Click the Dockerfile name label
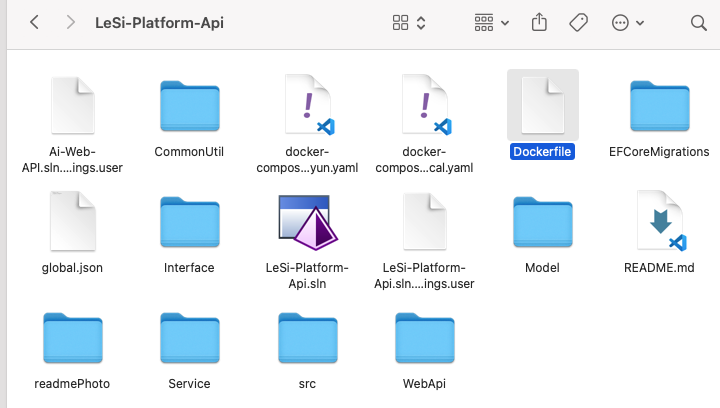This screenshot has height=408, width=720. (542, 151)
